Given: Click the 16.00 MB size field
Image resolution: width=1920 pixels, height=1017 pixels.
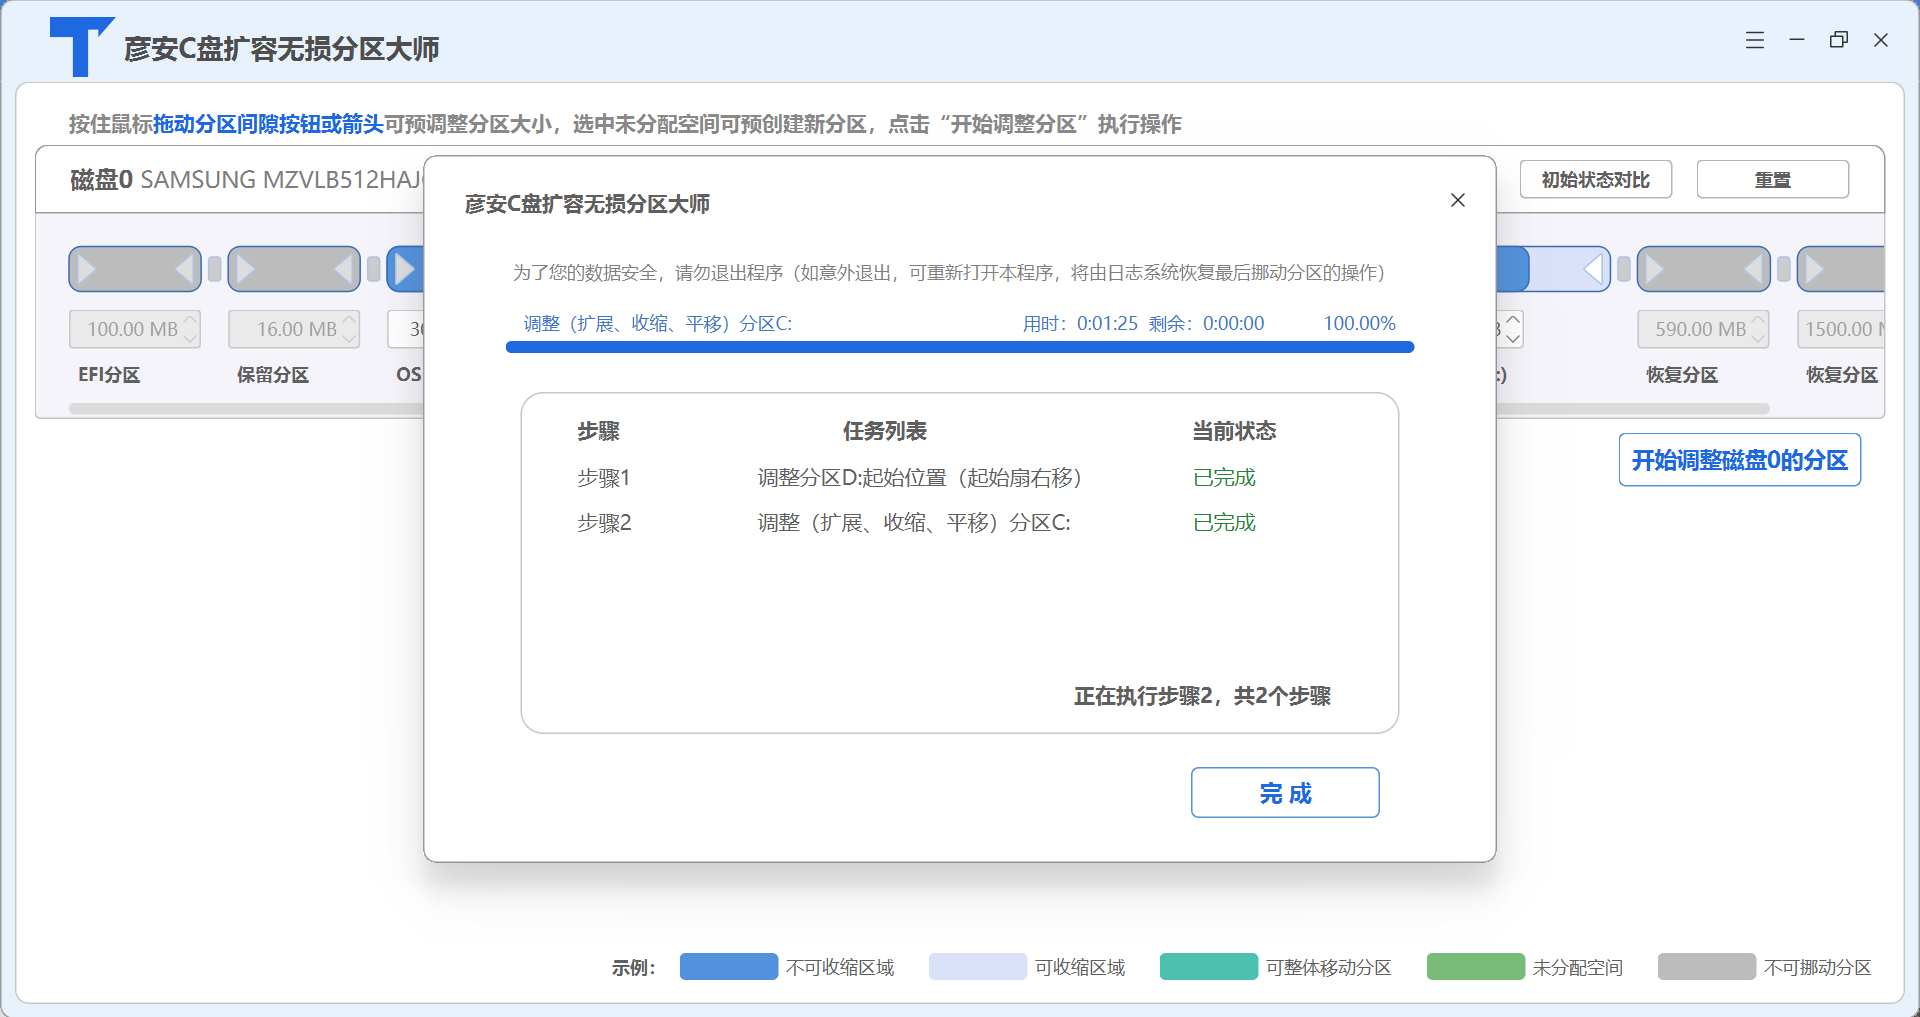Looking at the screenshot, I should (x=294, y=329).
